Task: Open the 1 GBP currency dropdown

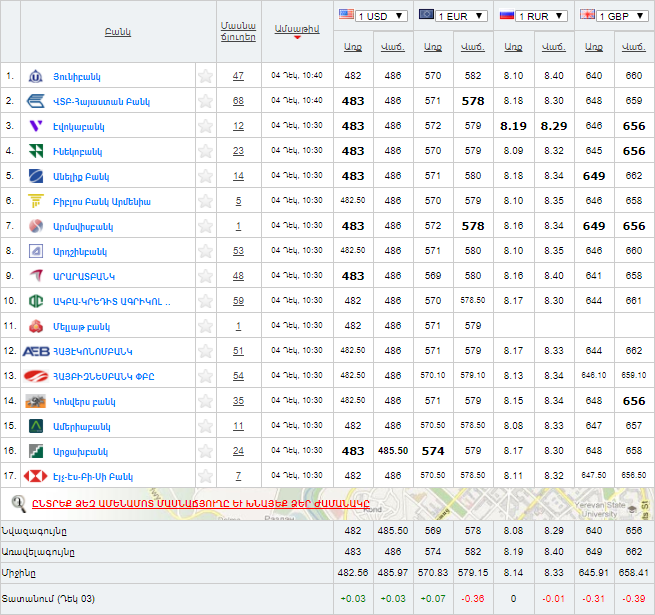Action: tap(622, 16)
